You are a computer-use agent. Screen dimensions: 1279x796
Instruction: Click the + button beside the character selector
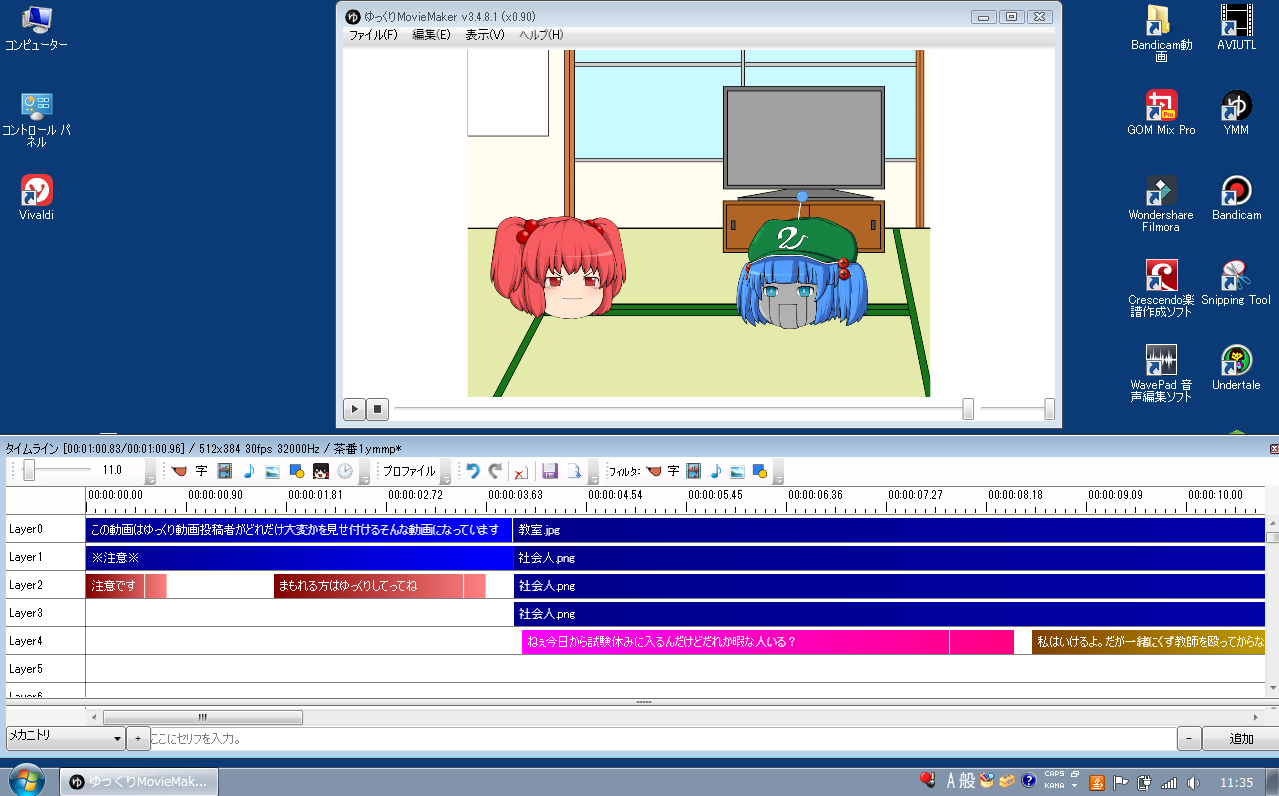[138, 739]
